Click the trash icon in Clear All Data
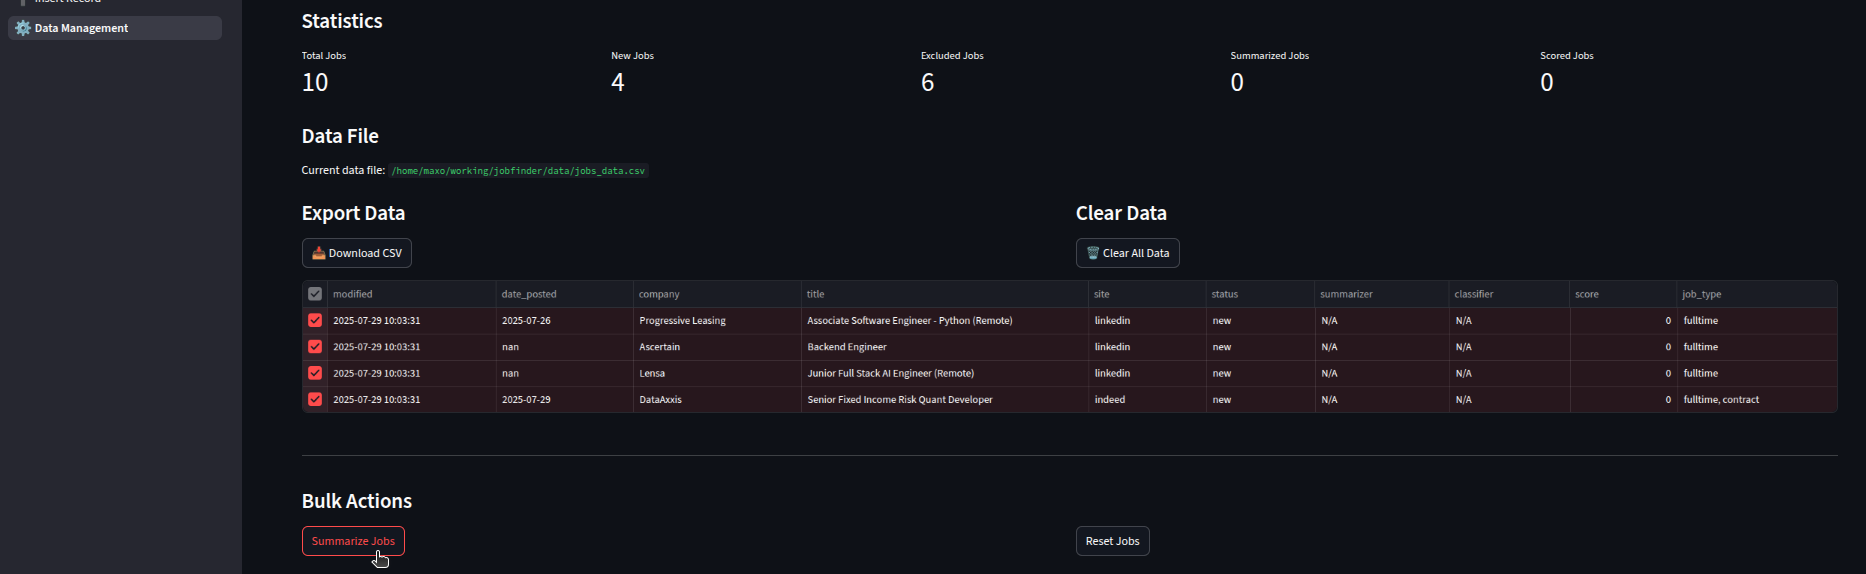1866x574 pixels. [1093, 253]
